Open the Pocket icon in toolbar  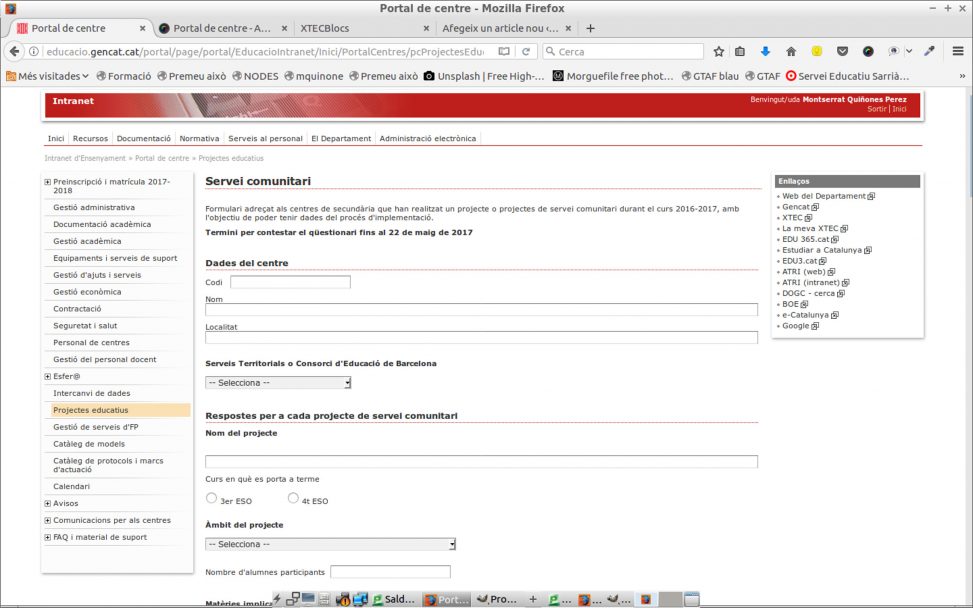point(842,51)
